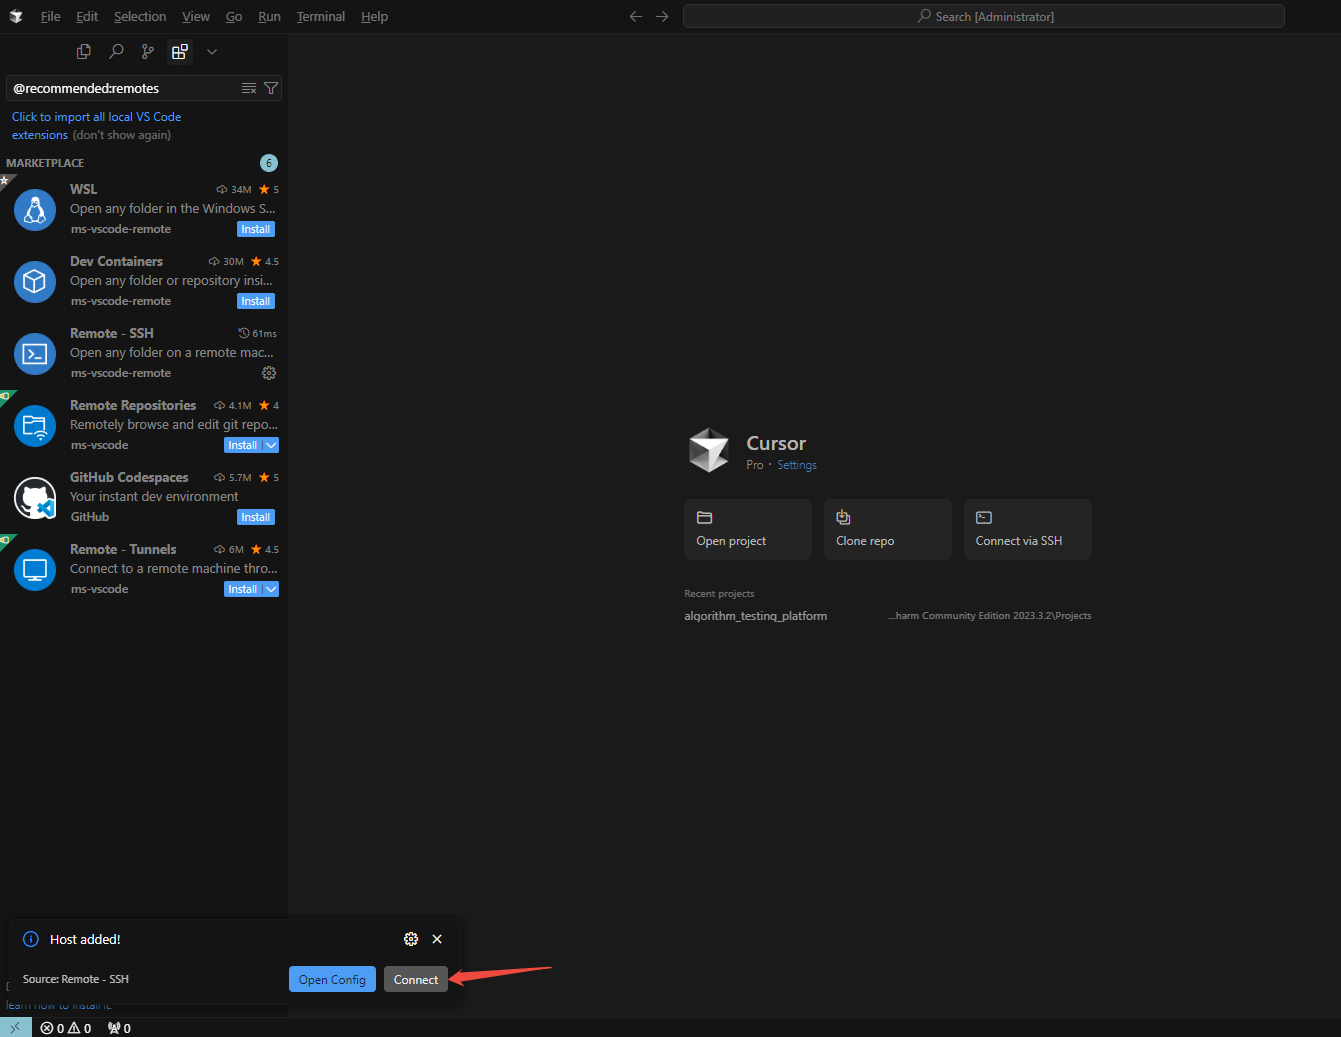1341x1037 pixels.
Task: Click the Clone repo card
Action: pyautogui.click(x=888, y=529)
